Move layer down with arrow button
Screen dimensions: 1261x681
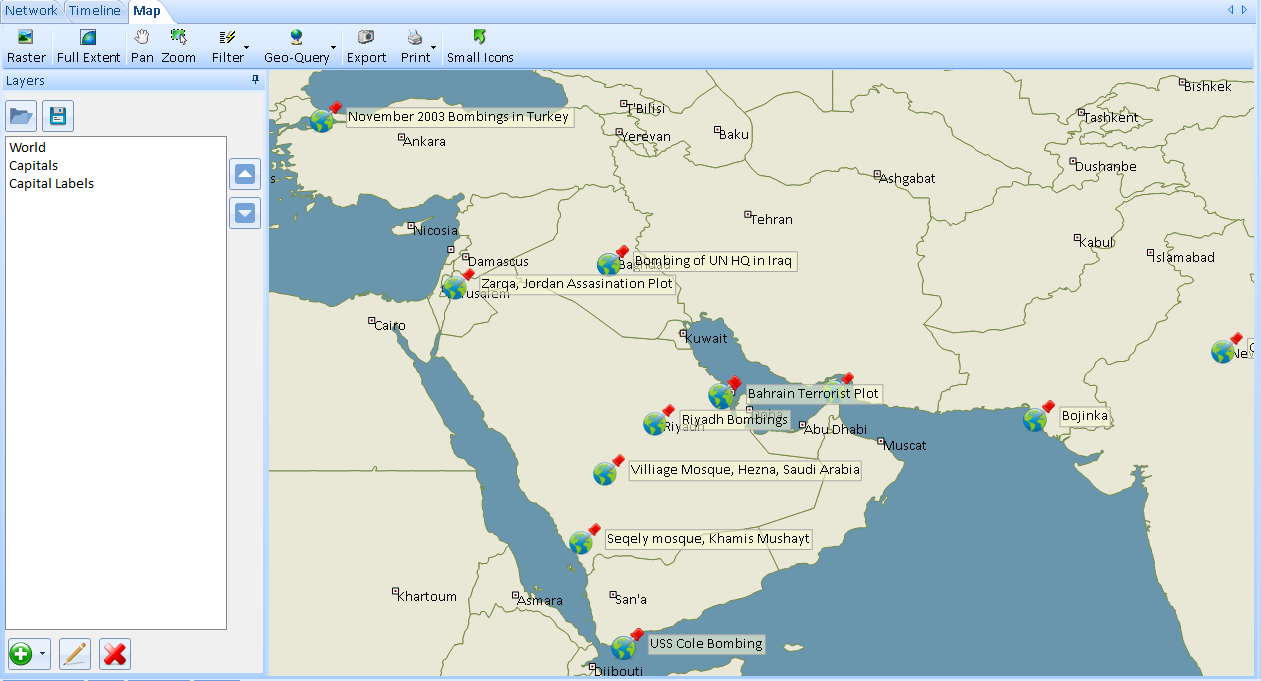[x=245, y=213]
